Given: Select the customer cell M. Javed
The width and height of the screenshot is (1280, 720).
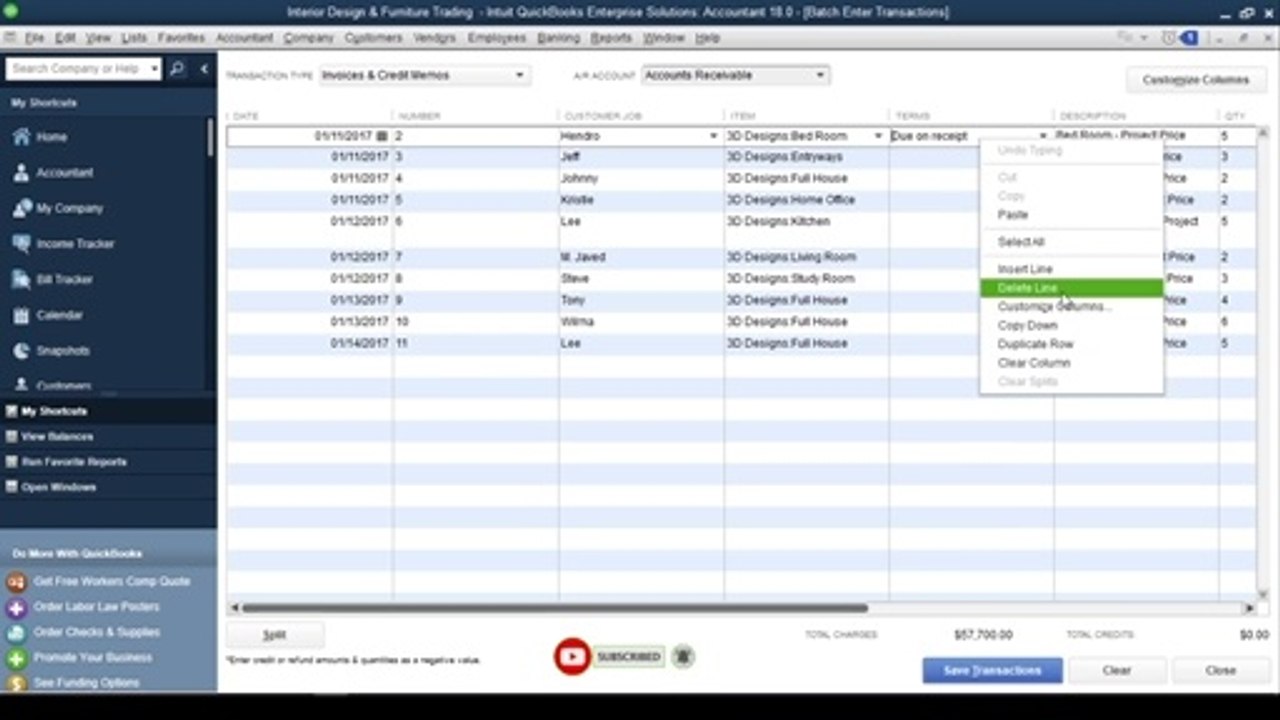Looking at the screenshot, I should [641, 258].
